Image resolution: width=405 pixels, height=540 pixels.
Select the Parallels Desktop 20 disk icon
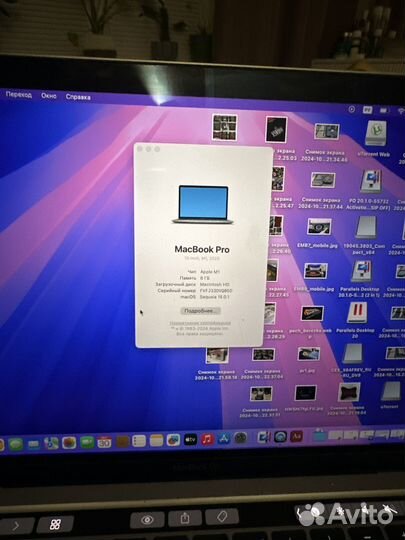[x=357, y=313]
